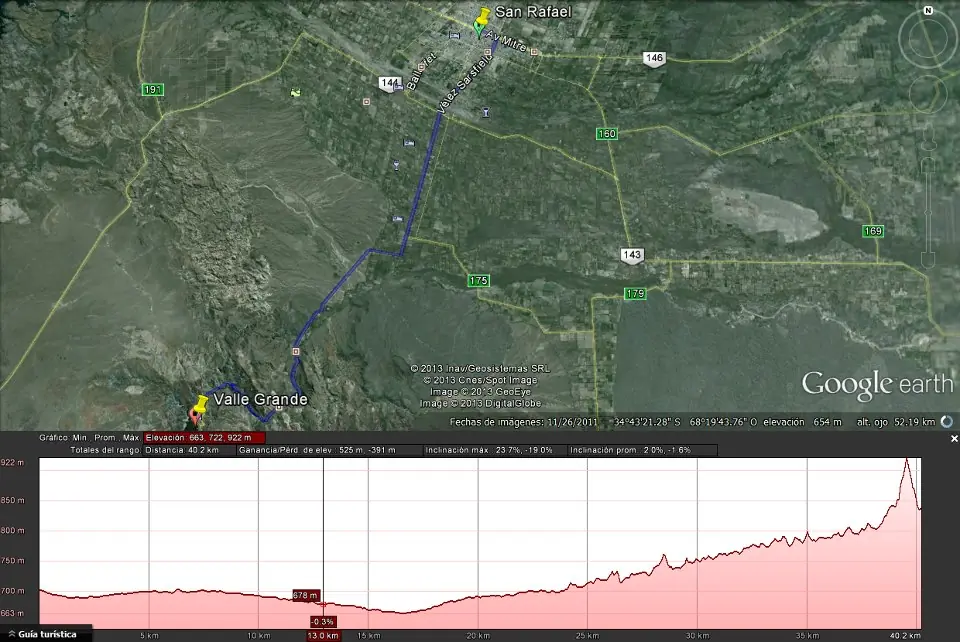960x642 pixels.
Task: Click the route 191 road shield
Action: click(152, 89)
